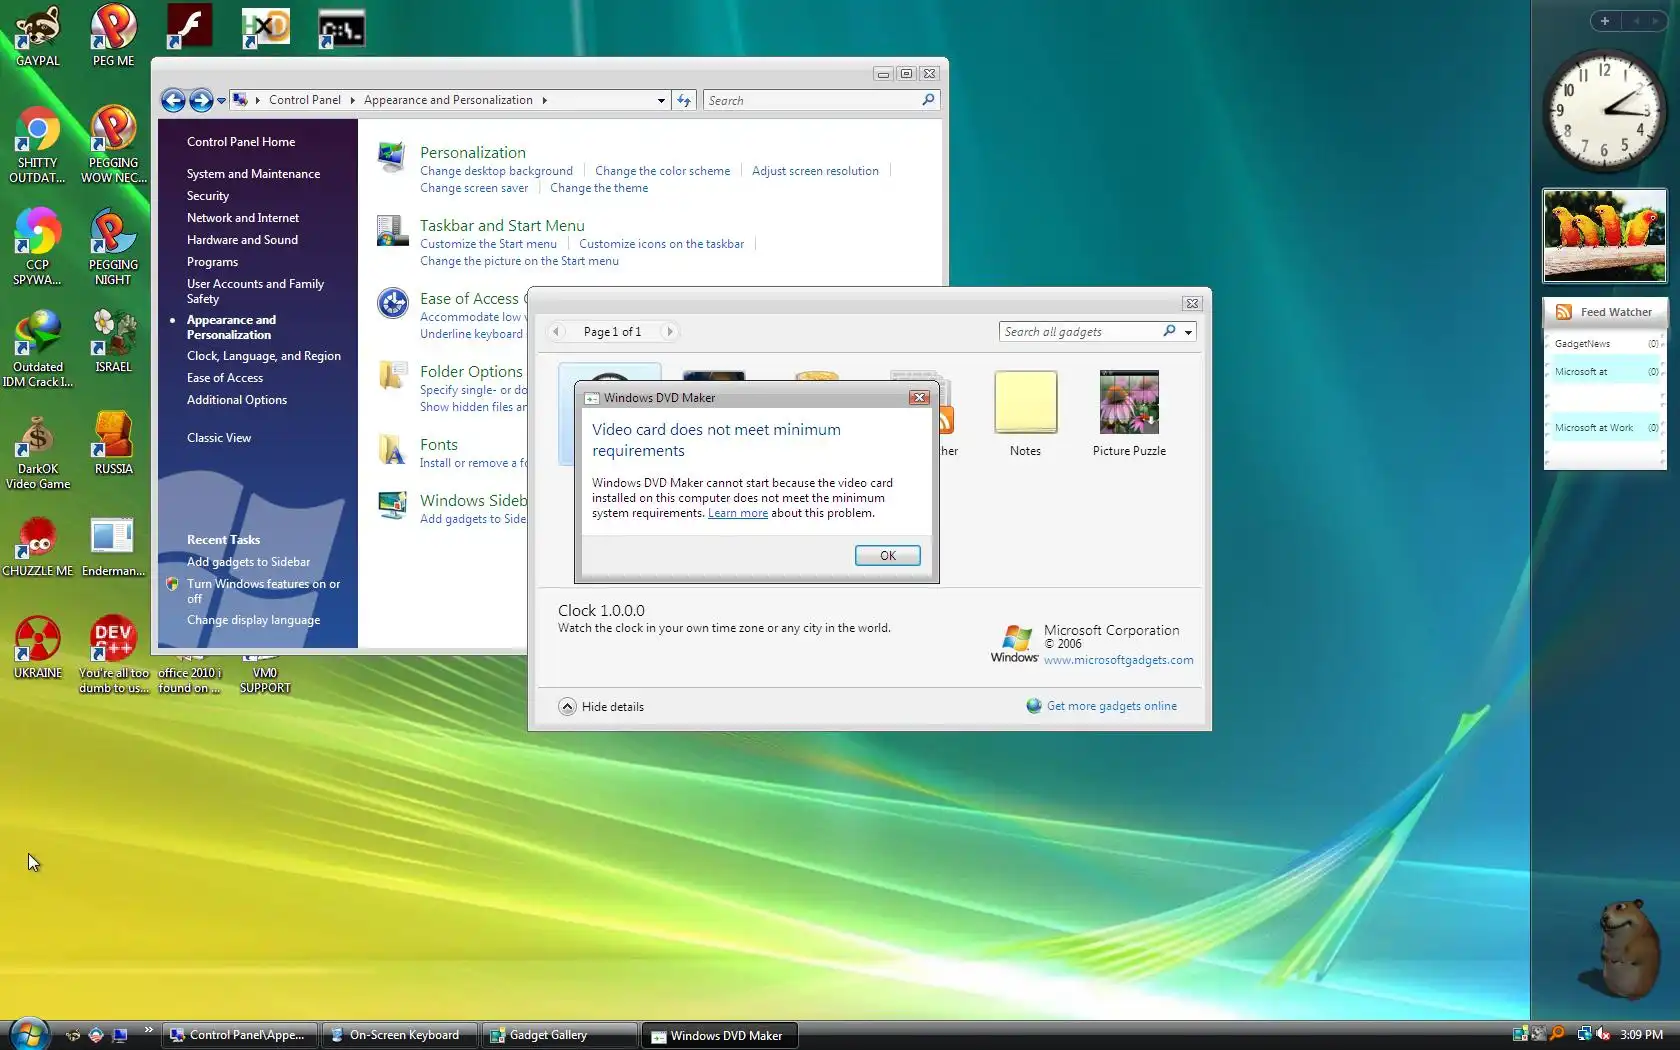This screenshot has height=1050, width=1680.
Task: Open System and Maintenance in the sidebar
Action: tap(253, 174)
